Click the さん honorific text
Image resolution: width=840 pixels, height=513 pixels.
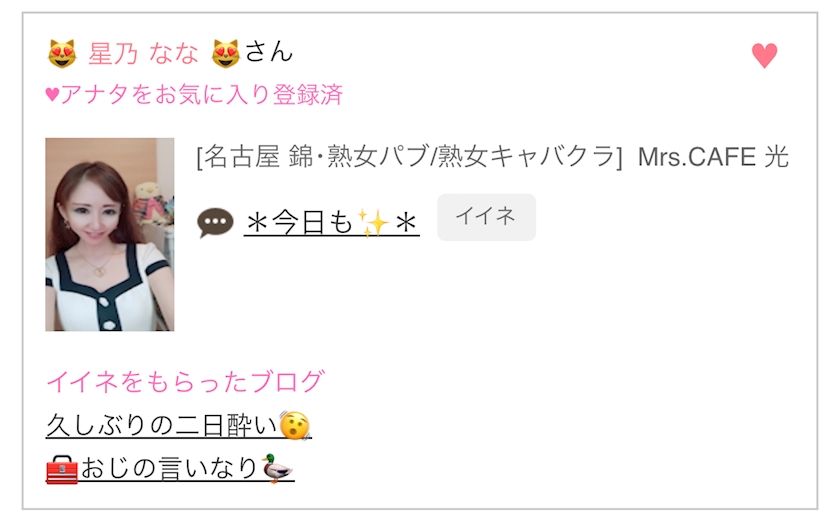[x=269, y=52]
